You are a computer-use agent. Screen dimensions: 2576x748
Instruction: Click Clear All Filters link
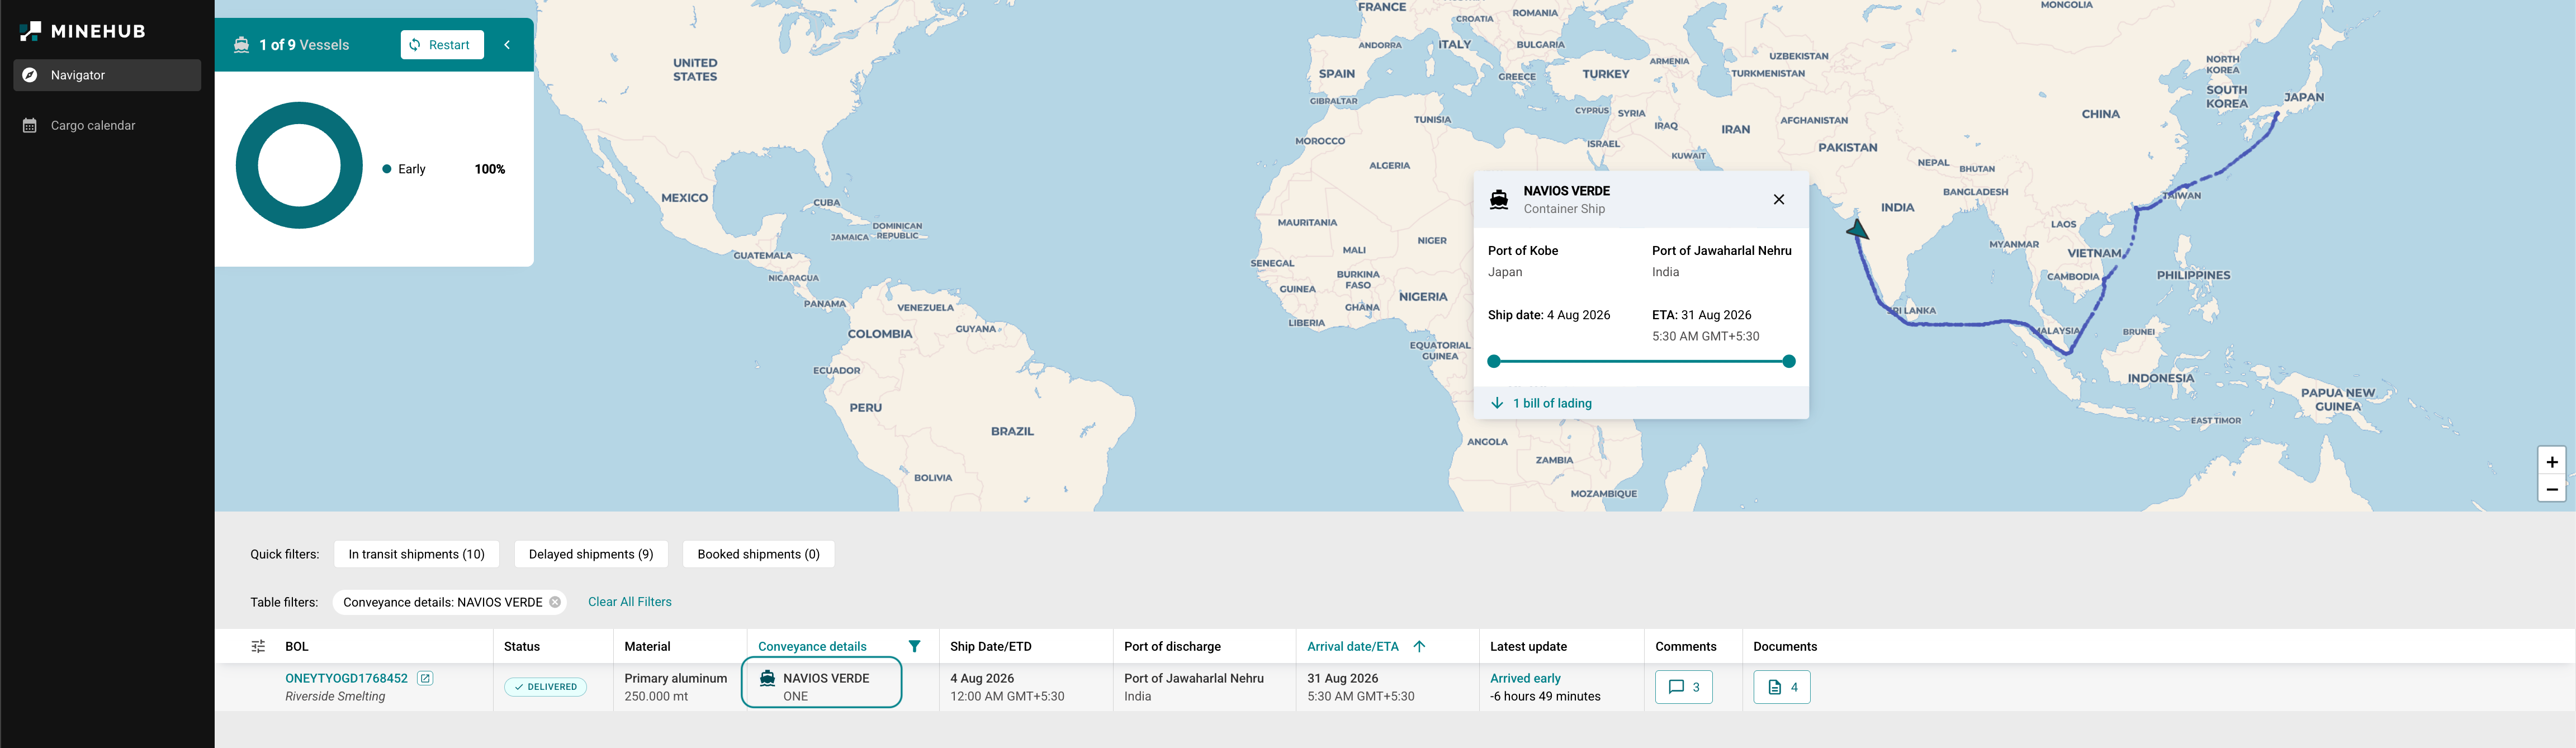point(630,602)
